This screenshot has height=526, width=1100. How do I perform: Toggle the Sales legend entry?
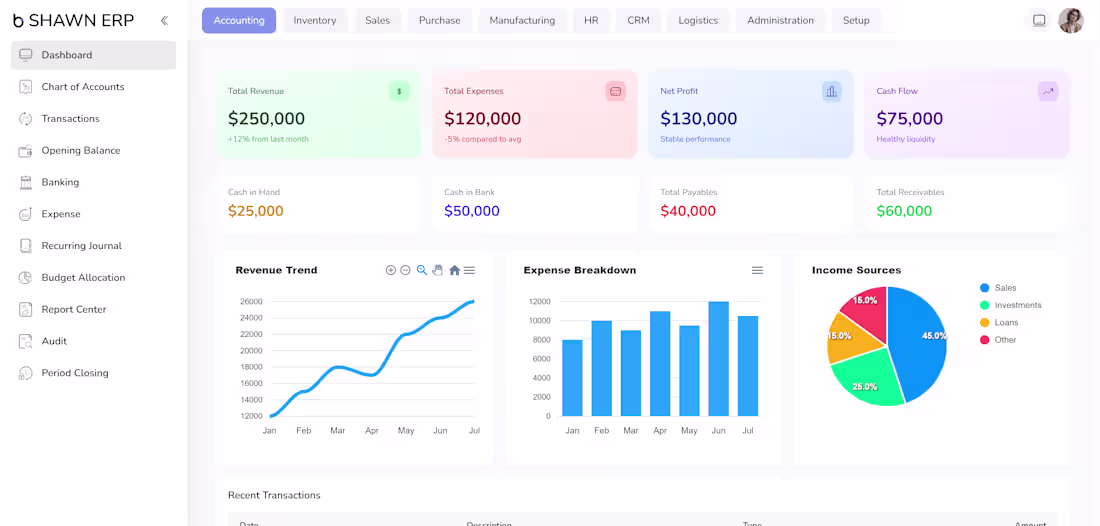(x=998, y=288)
